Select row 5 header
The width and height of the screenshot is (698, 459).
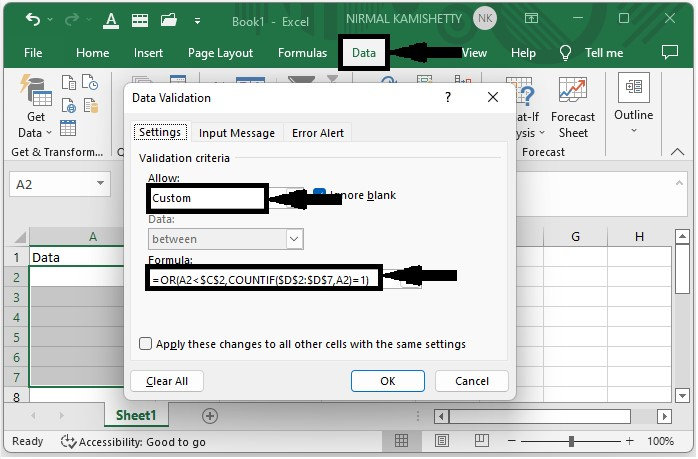(x=17, y=337)
